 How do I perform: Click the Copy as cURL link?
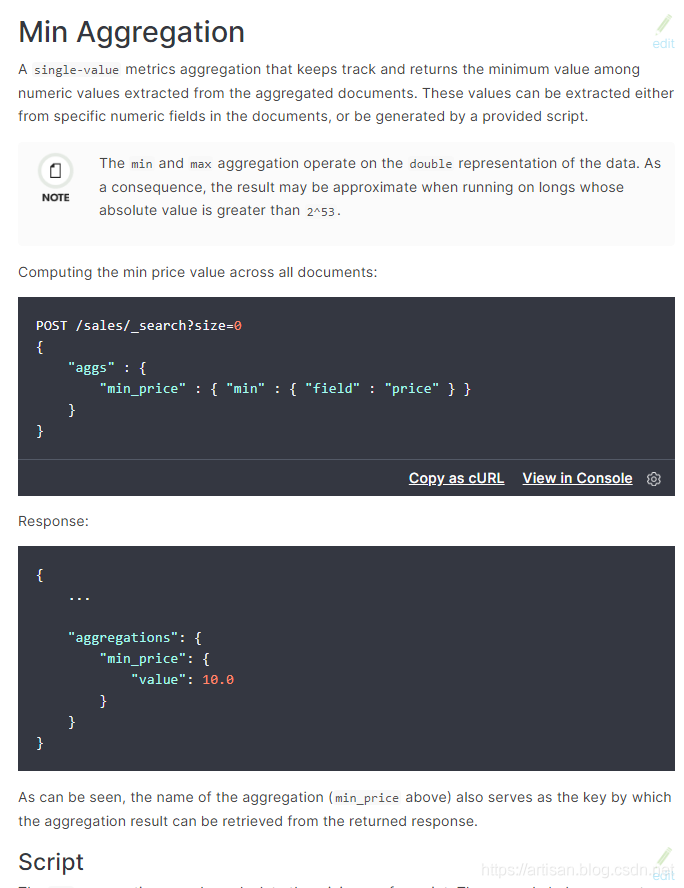[456, 478]
